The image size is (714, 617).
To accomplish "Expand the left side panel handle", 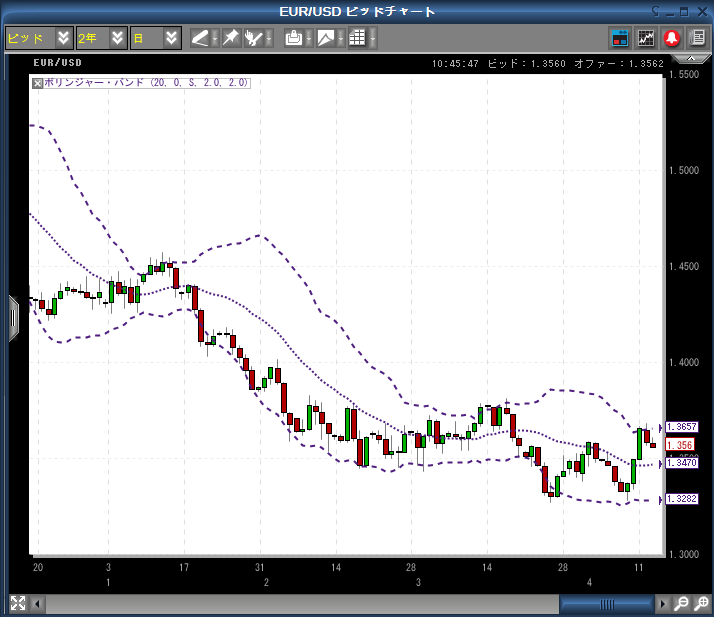I will click(13, 318).
